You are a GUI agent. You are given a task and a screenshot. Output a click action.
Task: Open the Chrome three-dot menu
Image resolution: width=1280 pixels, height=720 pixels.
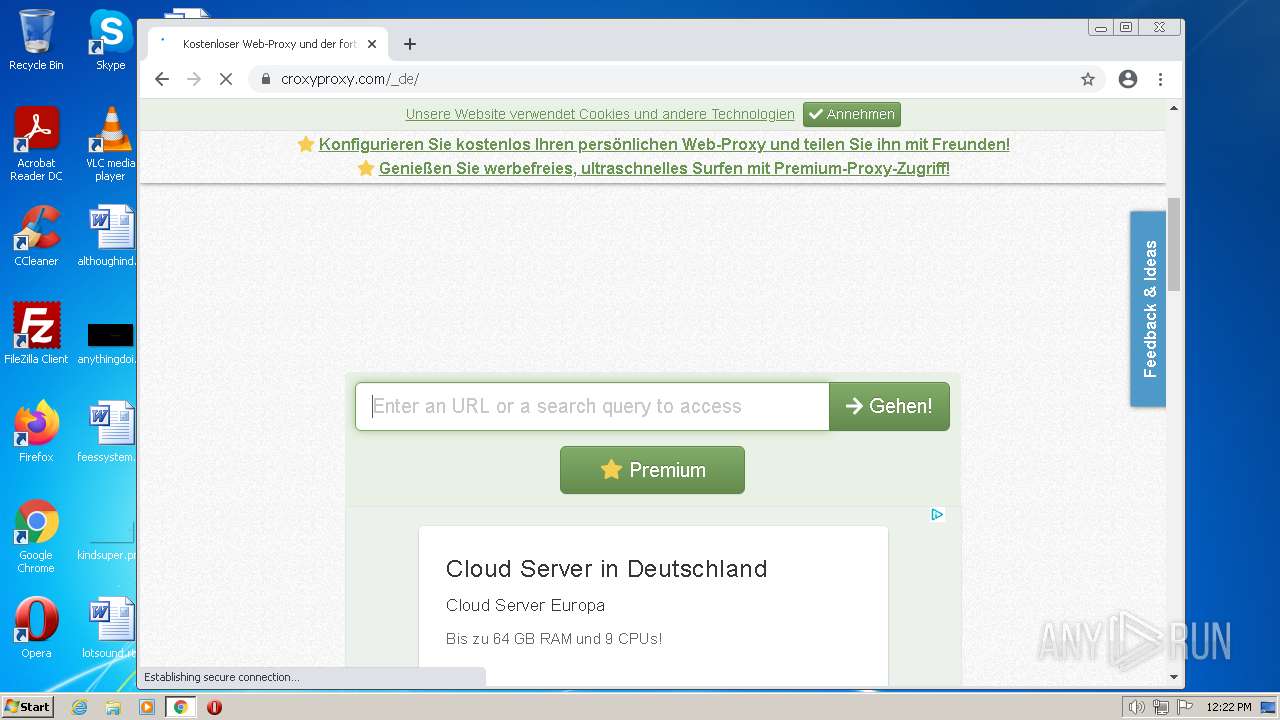click(x=1160, y=79)
